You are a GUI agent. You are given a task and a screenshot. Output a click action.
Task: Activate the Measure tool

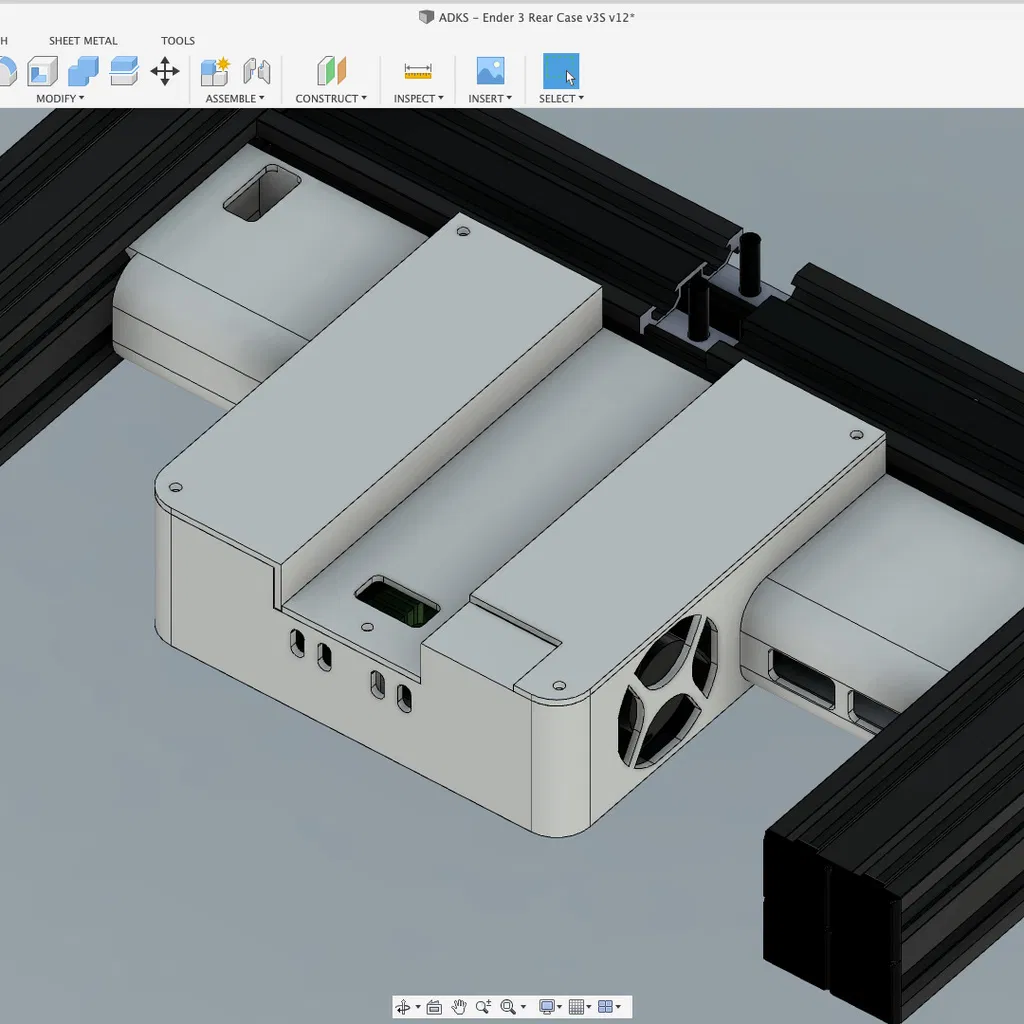[418, 71]
